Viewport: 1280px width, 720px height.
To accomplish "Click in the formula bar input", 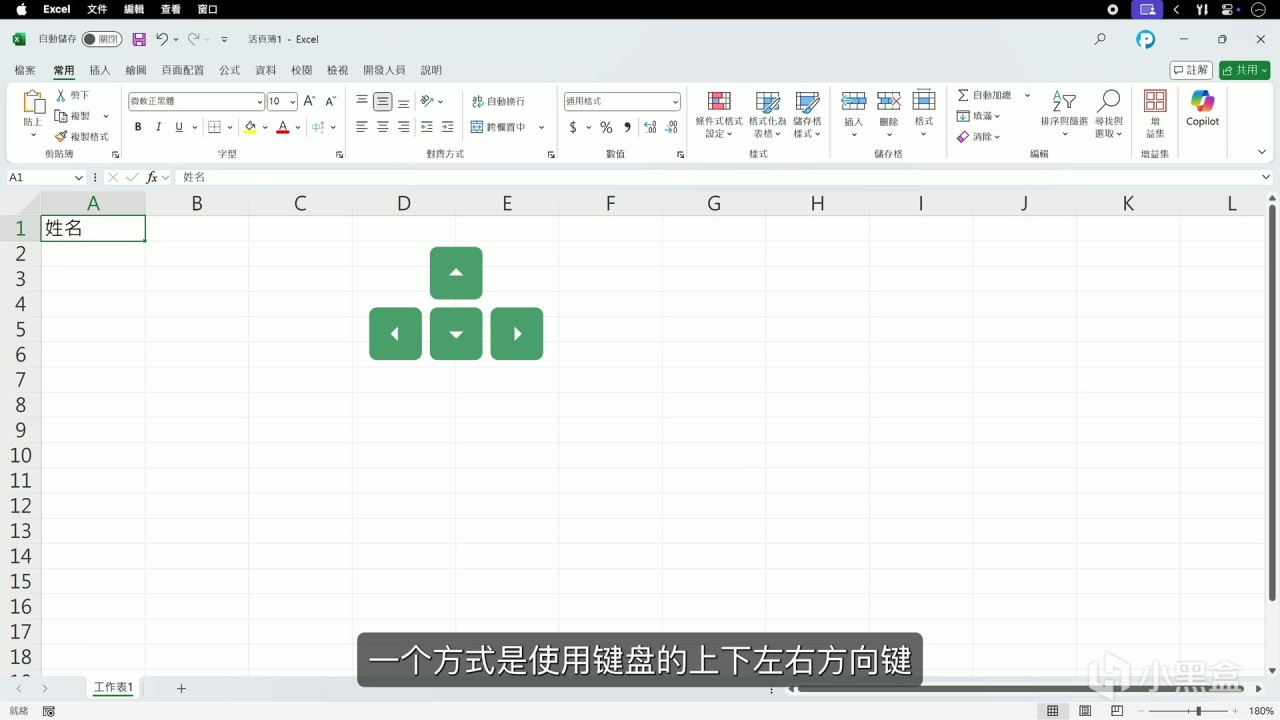I will tap(716, 177).
